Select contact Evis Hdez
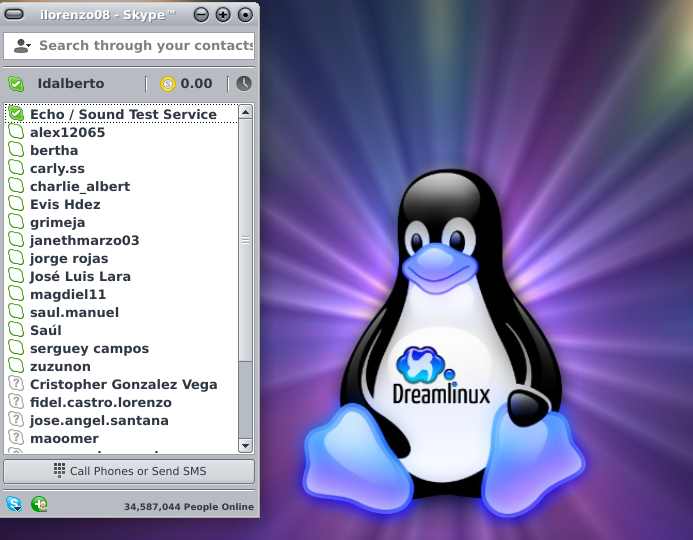 pos(122,204)
